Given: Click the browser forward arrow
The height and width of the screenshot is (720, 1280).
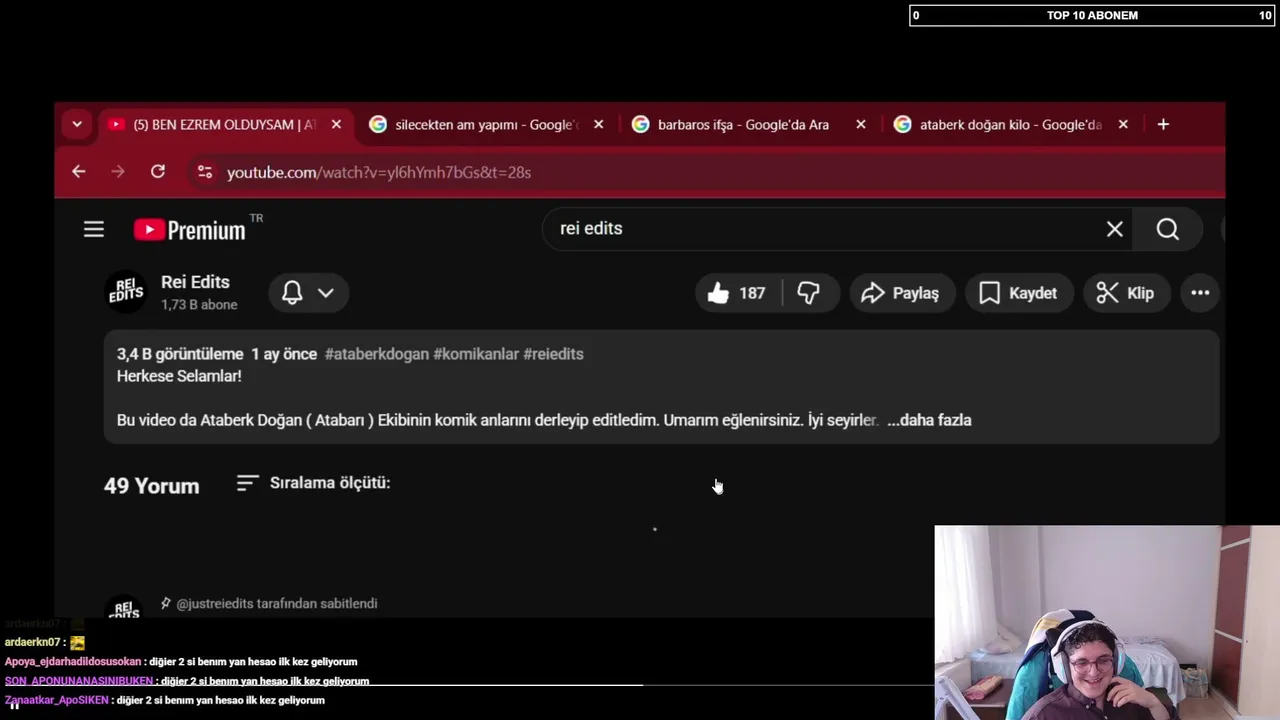Looking at the screenshot, I should [118, 172].
